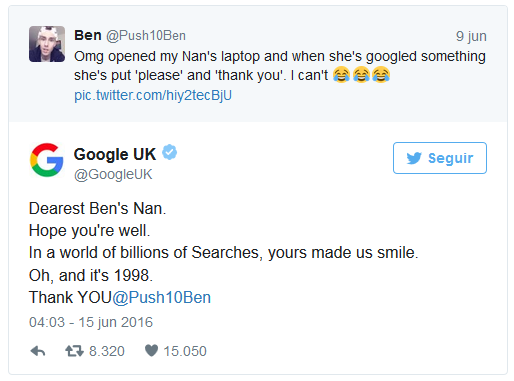Viewport: 514px width, 381px height.
Task: Click the Google UK account name
Action: coord(115,154)
